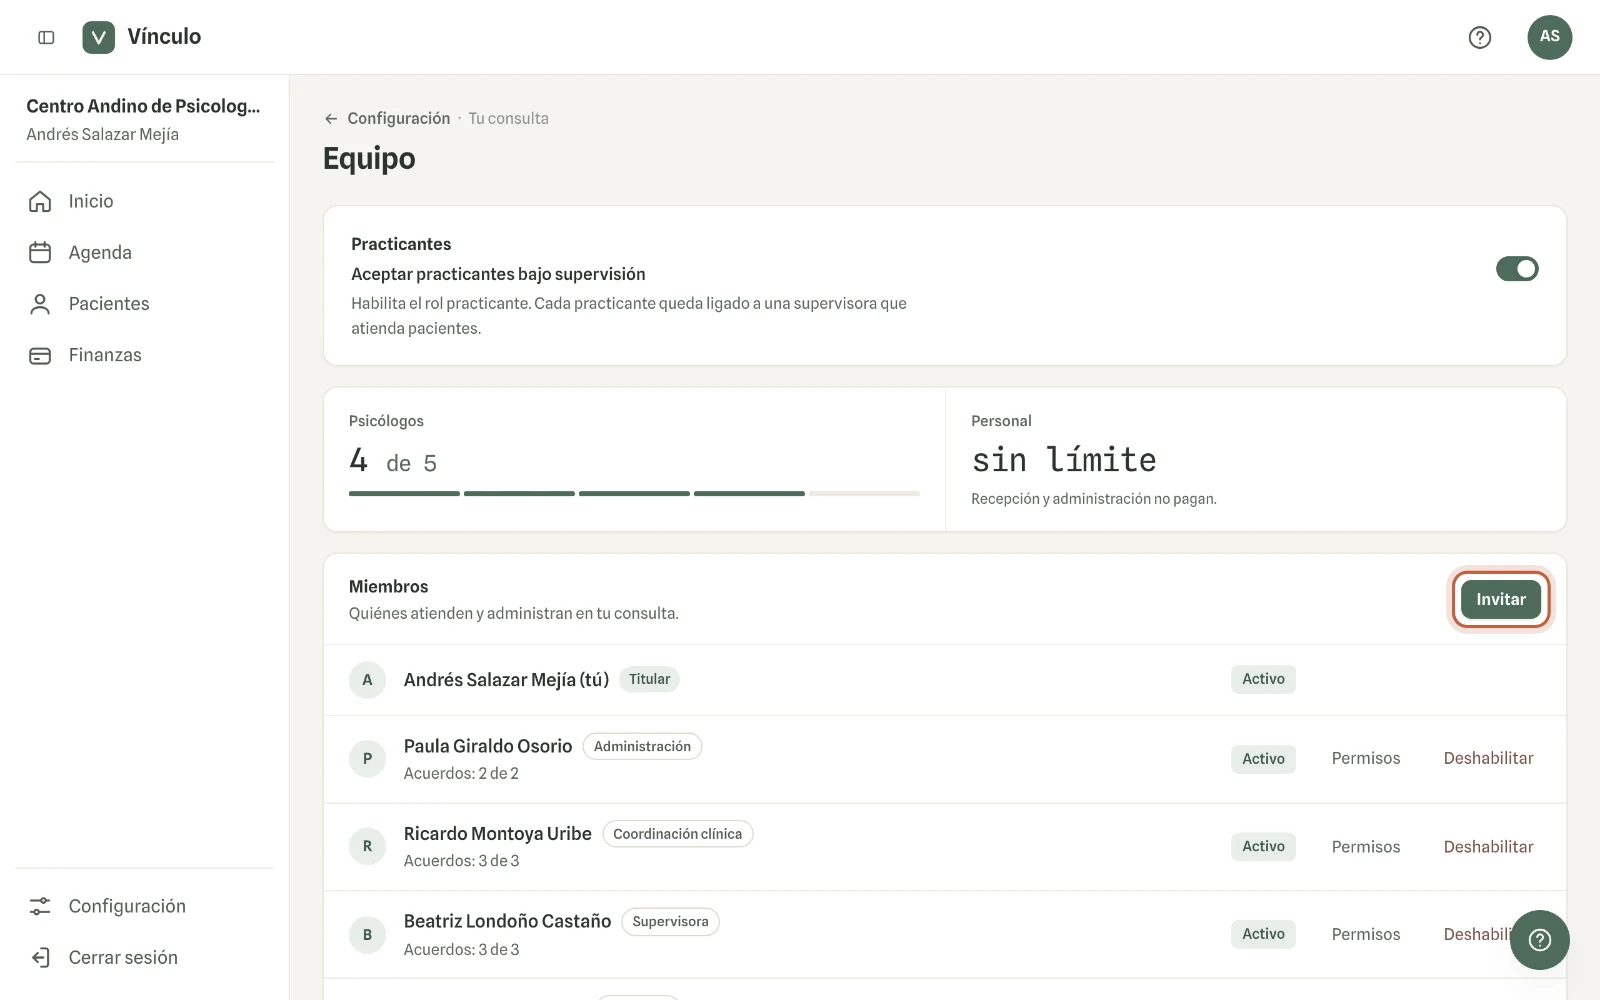This screenshot has width=1600, height=1000.
Task: Click 'Acuerdos: 2 de 2' text
Action: tap(461, 773)
